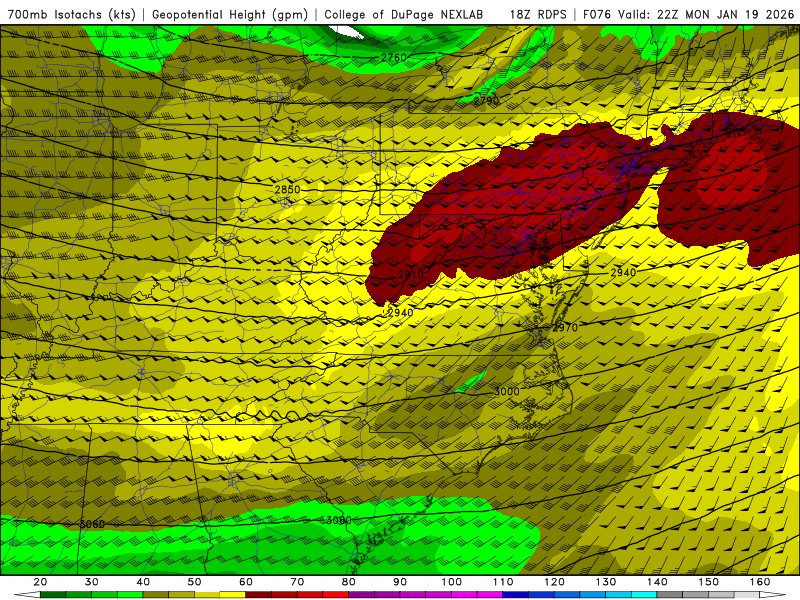Click the 100 value on the color scale
The width and height of the screenshot is (800, 600).
452,582
